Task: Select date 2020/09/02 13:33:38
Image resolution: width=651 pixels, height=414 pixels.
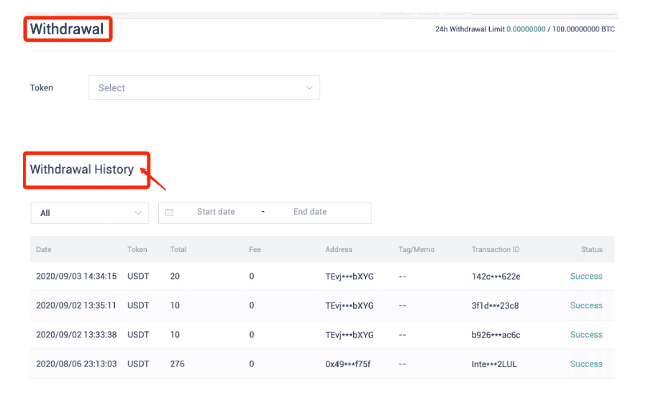Action: [76, 335]
